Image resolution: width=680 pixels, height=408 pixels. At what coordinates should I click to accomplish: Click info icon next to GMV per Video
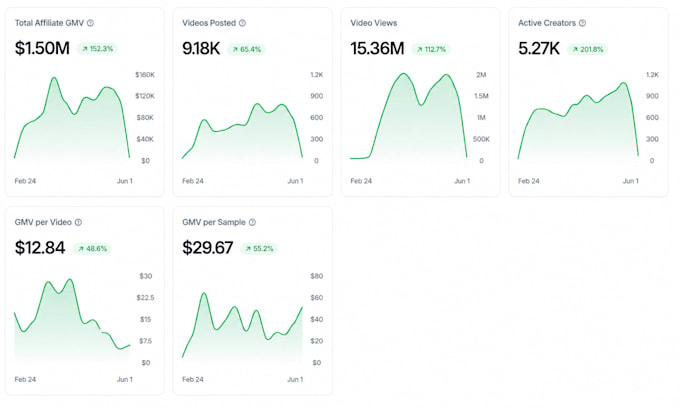click(78, 222)
